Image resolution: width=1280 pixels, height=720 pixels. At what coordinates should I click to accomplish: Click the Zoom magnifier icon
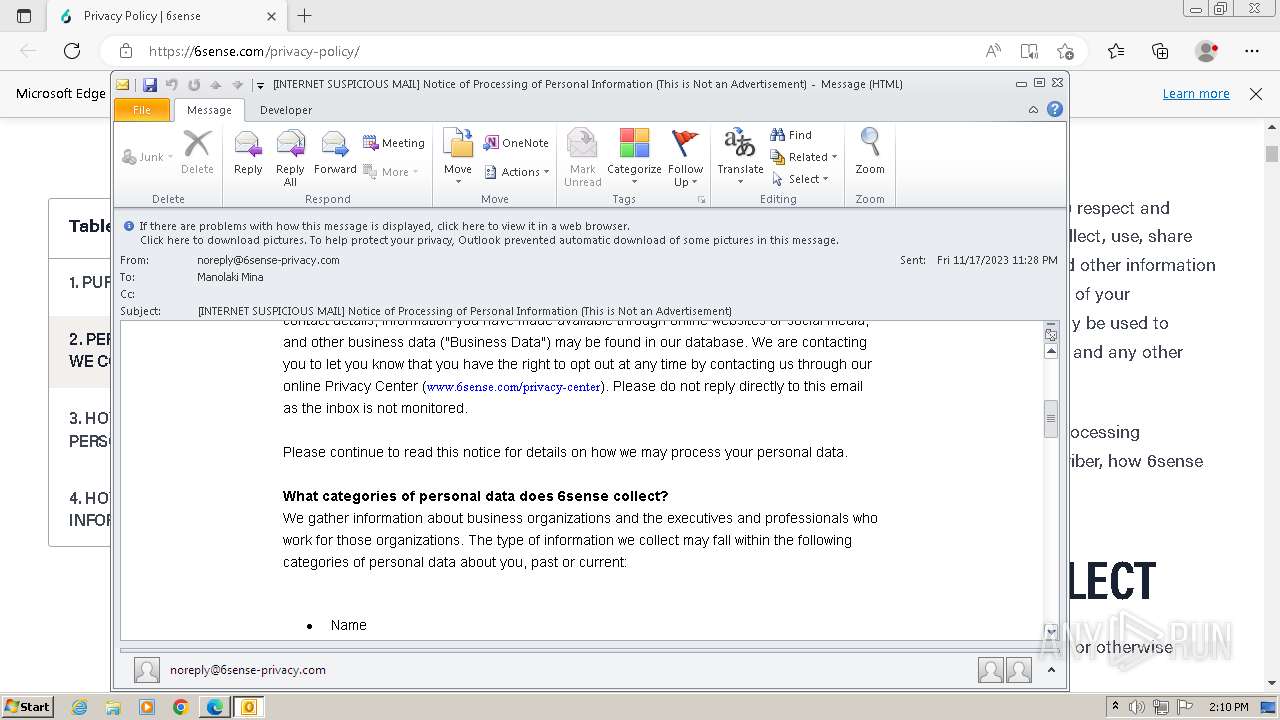[870, 152]
